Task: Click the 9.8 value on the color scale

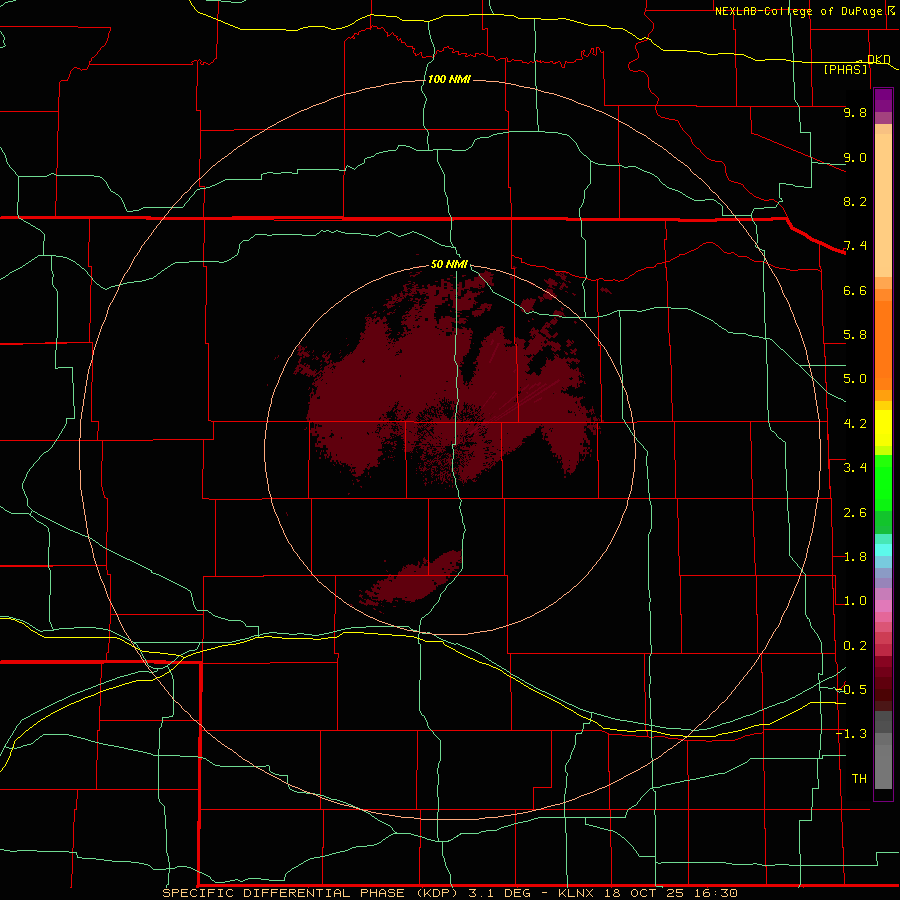Action: click(x=855, y=113)
